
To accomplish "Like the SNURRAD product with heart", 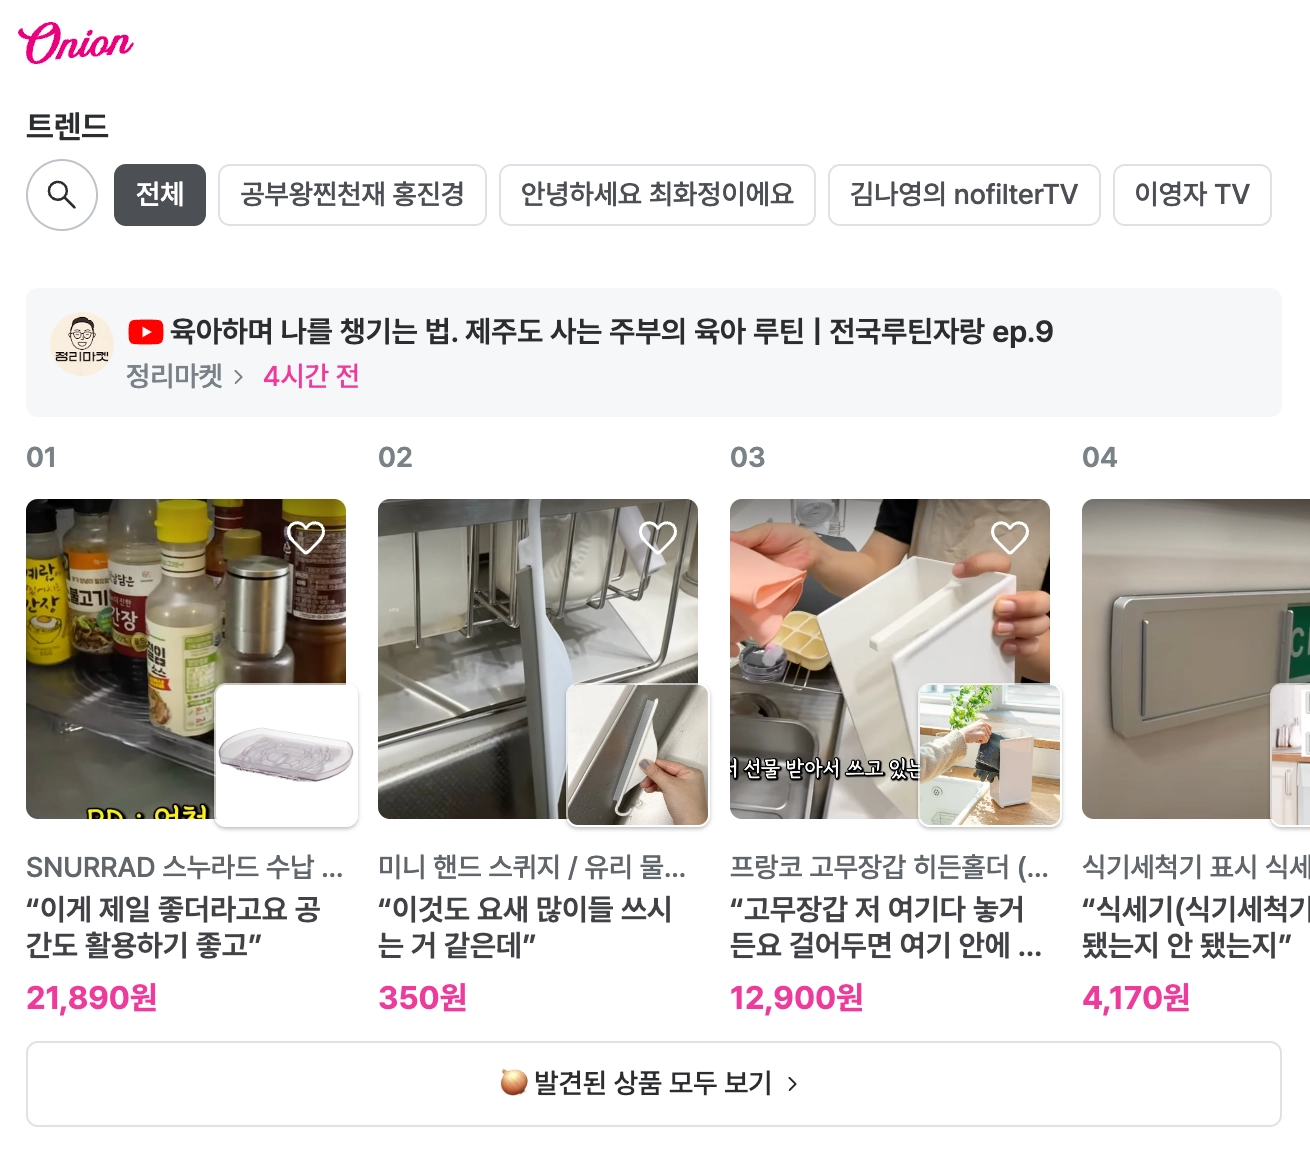I will [x=306, y=538].
